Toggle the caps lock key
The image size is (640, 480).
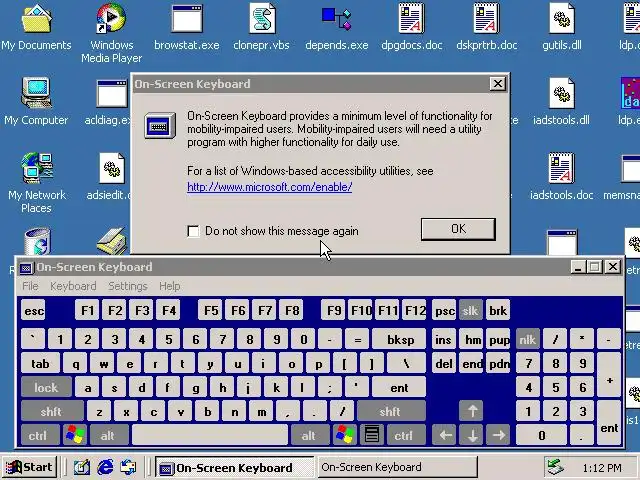(46, 387)
